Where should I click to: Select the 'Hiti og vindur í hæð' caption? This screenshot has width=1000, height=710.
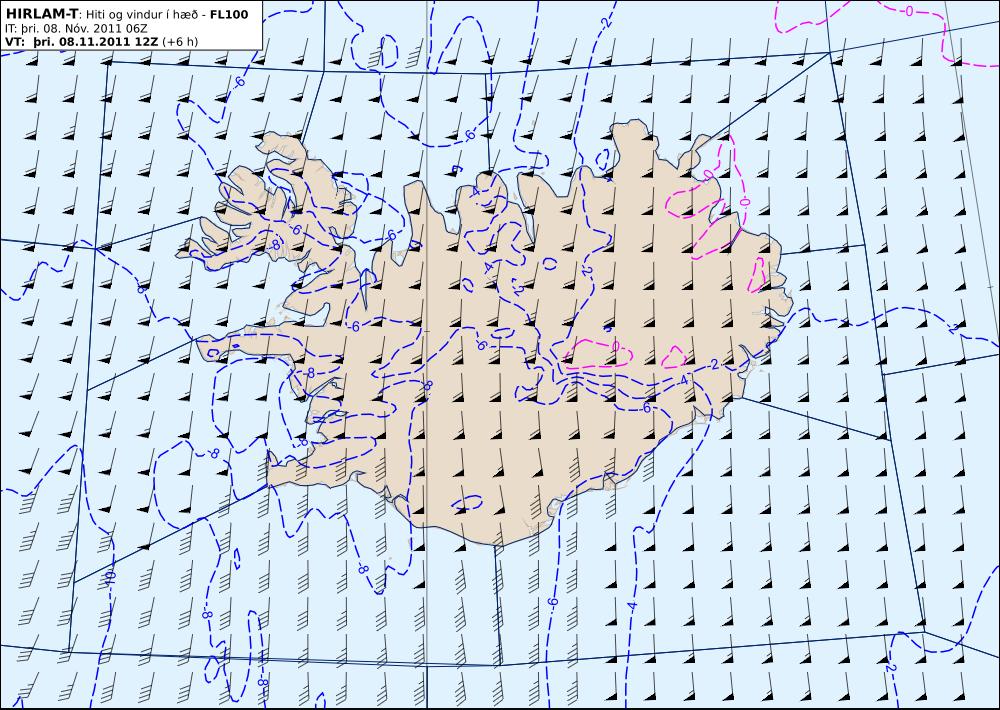141,15
